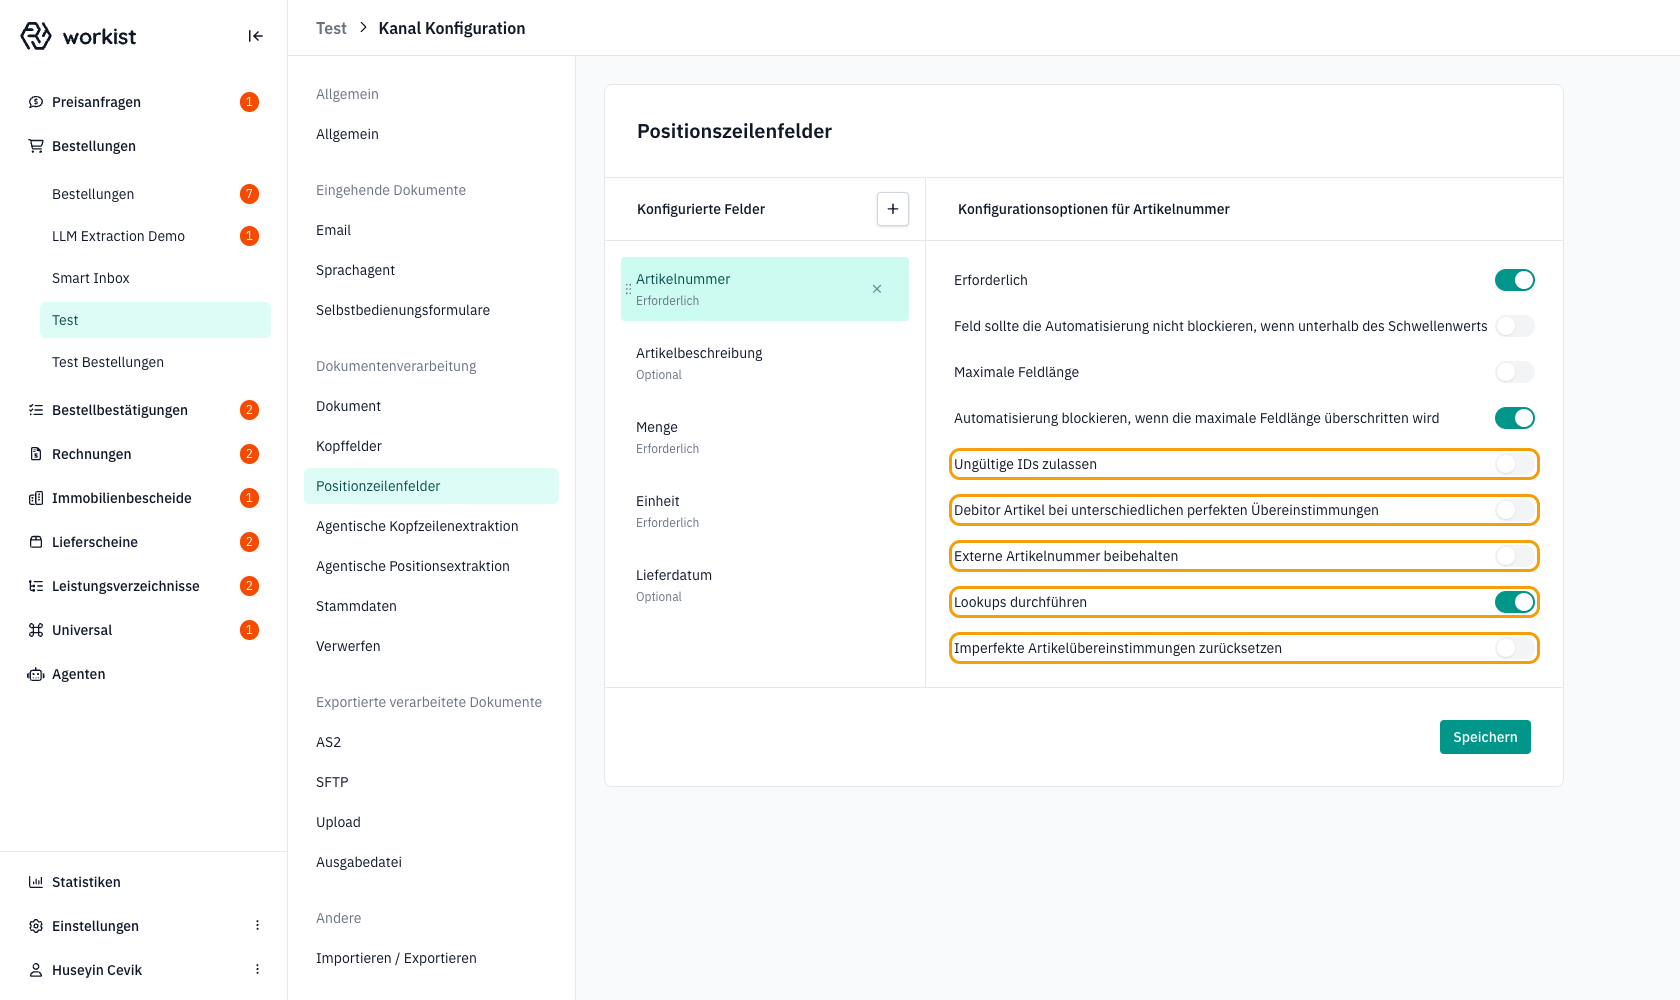Viewport: 1680px width, 1000px height.
Task: Open the Kopffelder section
Action: [349, 446]
